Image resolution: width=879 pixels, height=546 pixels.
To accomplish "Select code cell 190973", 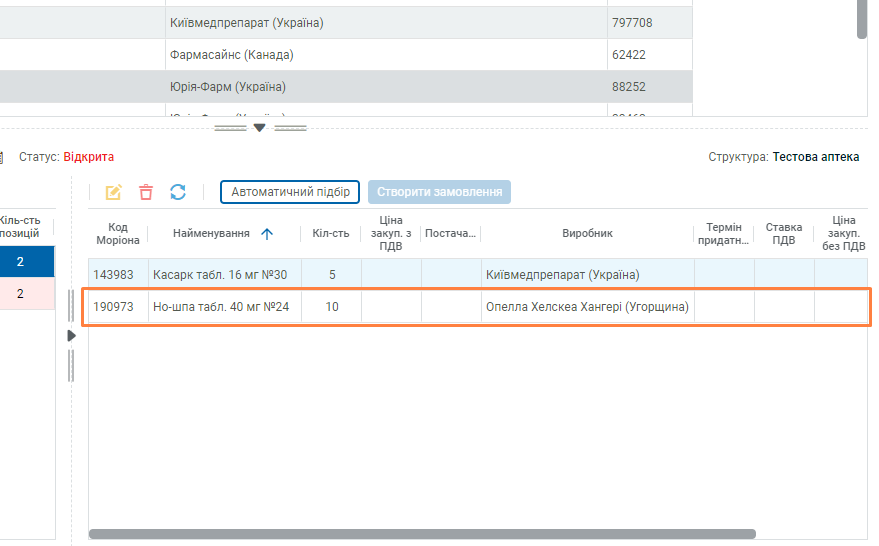I will (x=118, y=307).
